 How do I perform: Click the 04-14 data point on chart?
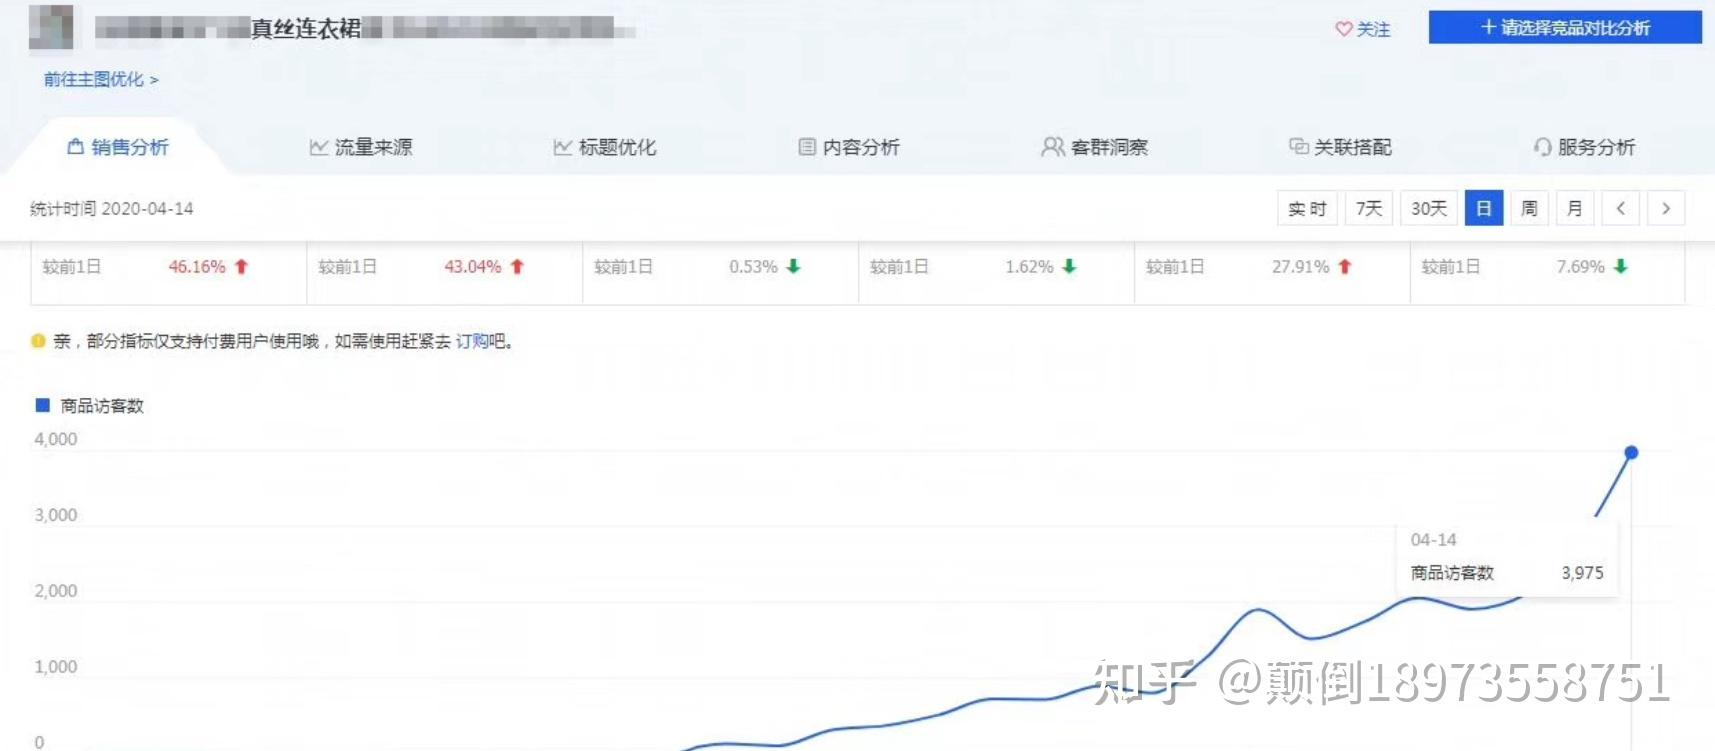tap(1631, 453)
